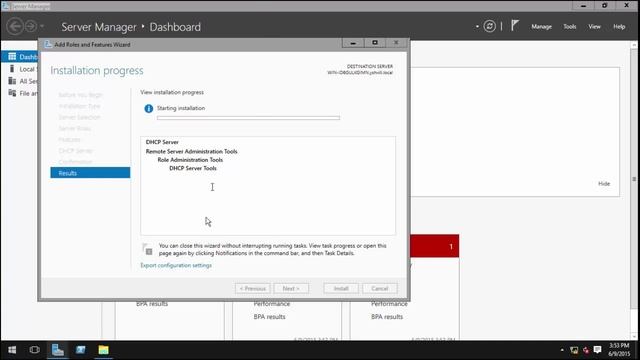The width and height of the screenshot is (640, 360).
Task: Click the middle tile's Performance entry
Action: click(271, 304)
